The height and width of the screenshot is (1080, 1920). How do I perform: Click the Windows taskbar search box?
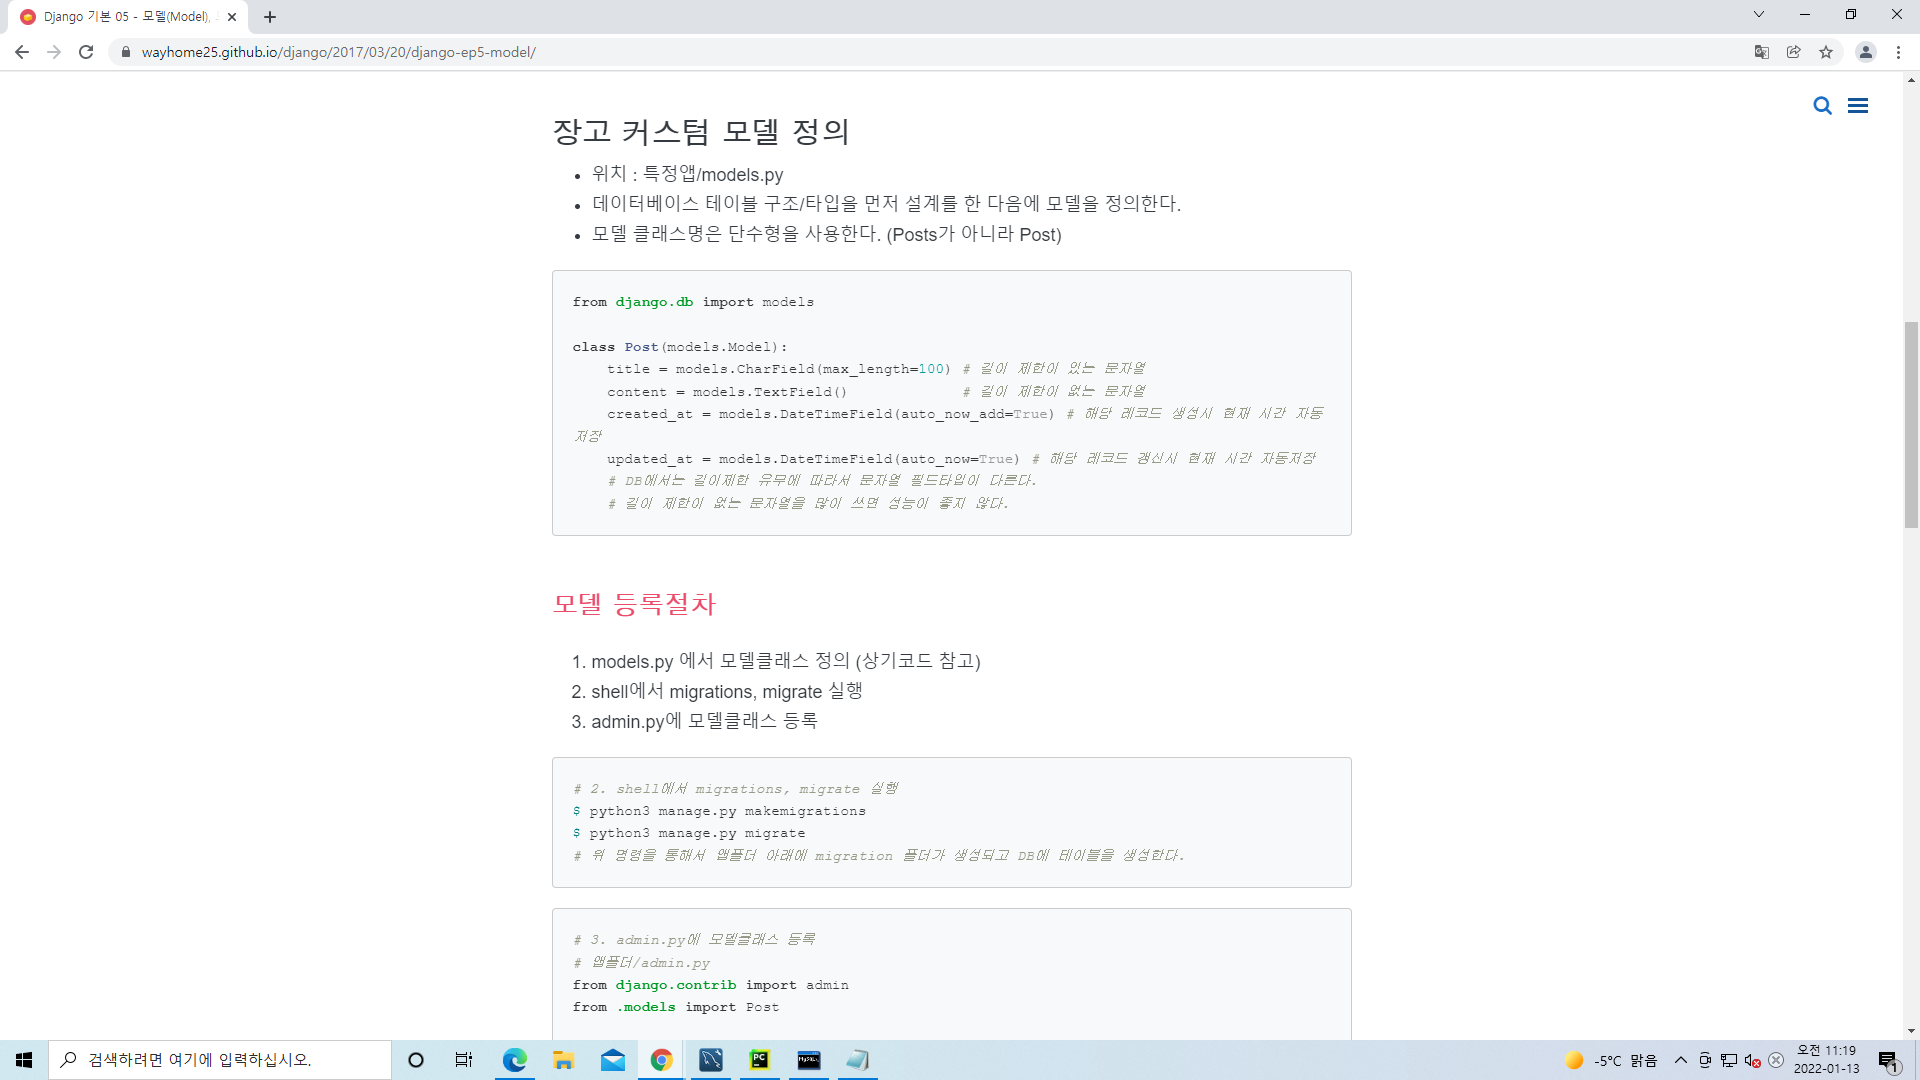[220, 1060]
